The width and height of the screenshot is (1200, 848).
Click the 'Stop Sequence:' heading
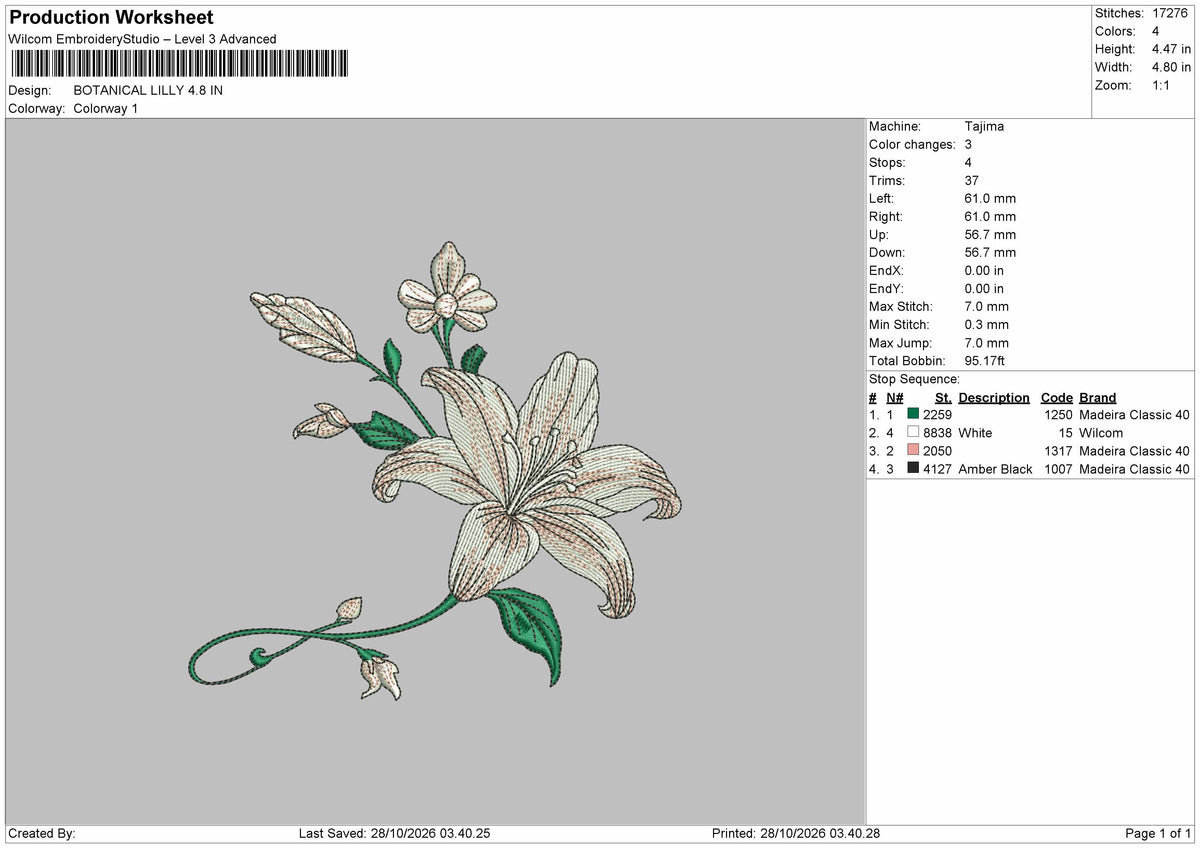[914, 379]
